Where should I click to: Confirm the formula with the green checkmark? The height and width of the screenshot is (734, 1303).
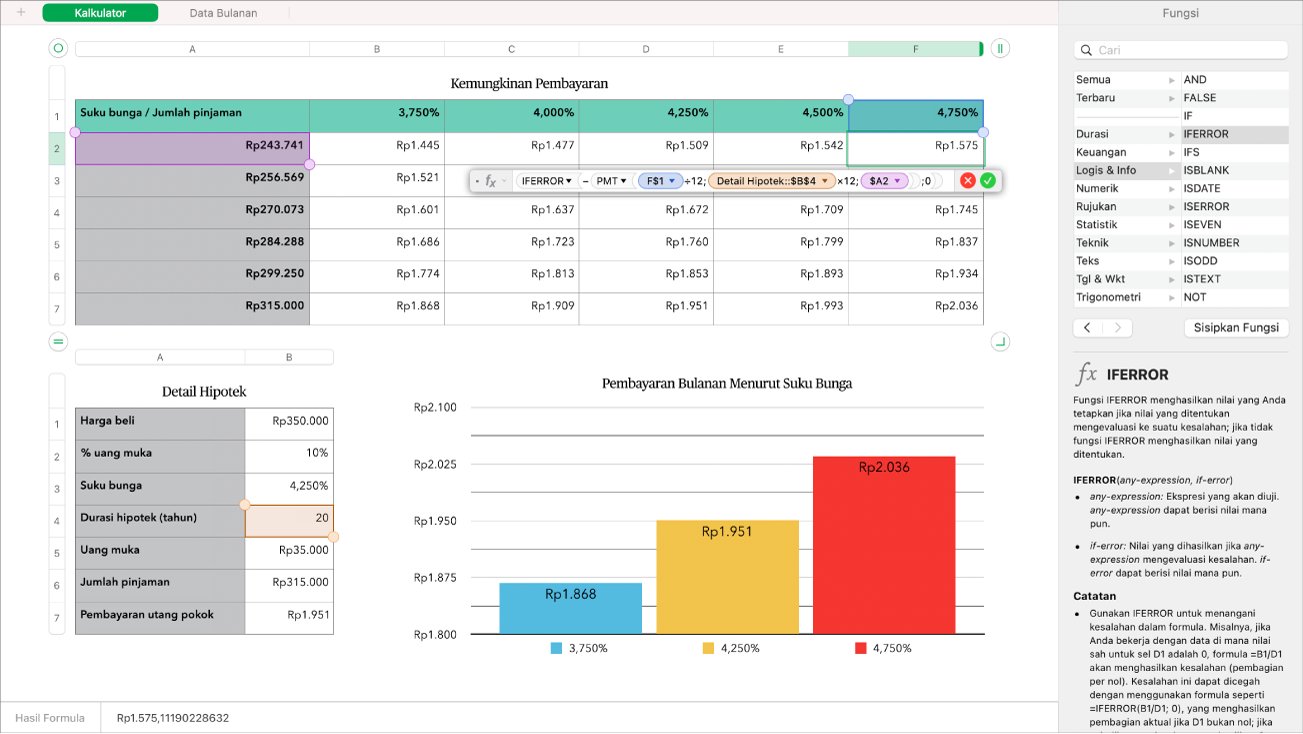990,181
